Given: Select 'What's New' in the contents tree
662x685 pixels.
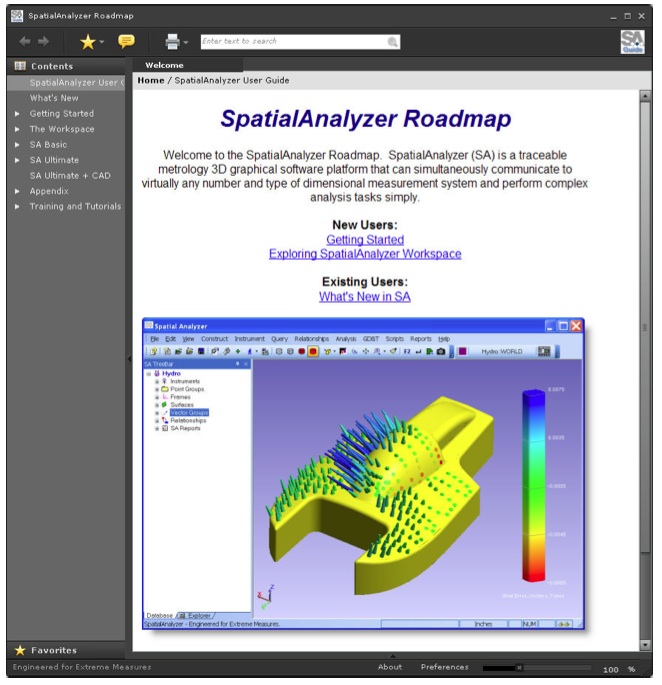Looking at the screenshot, I should coord(54,98).
